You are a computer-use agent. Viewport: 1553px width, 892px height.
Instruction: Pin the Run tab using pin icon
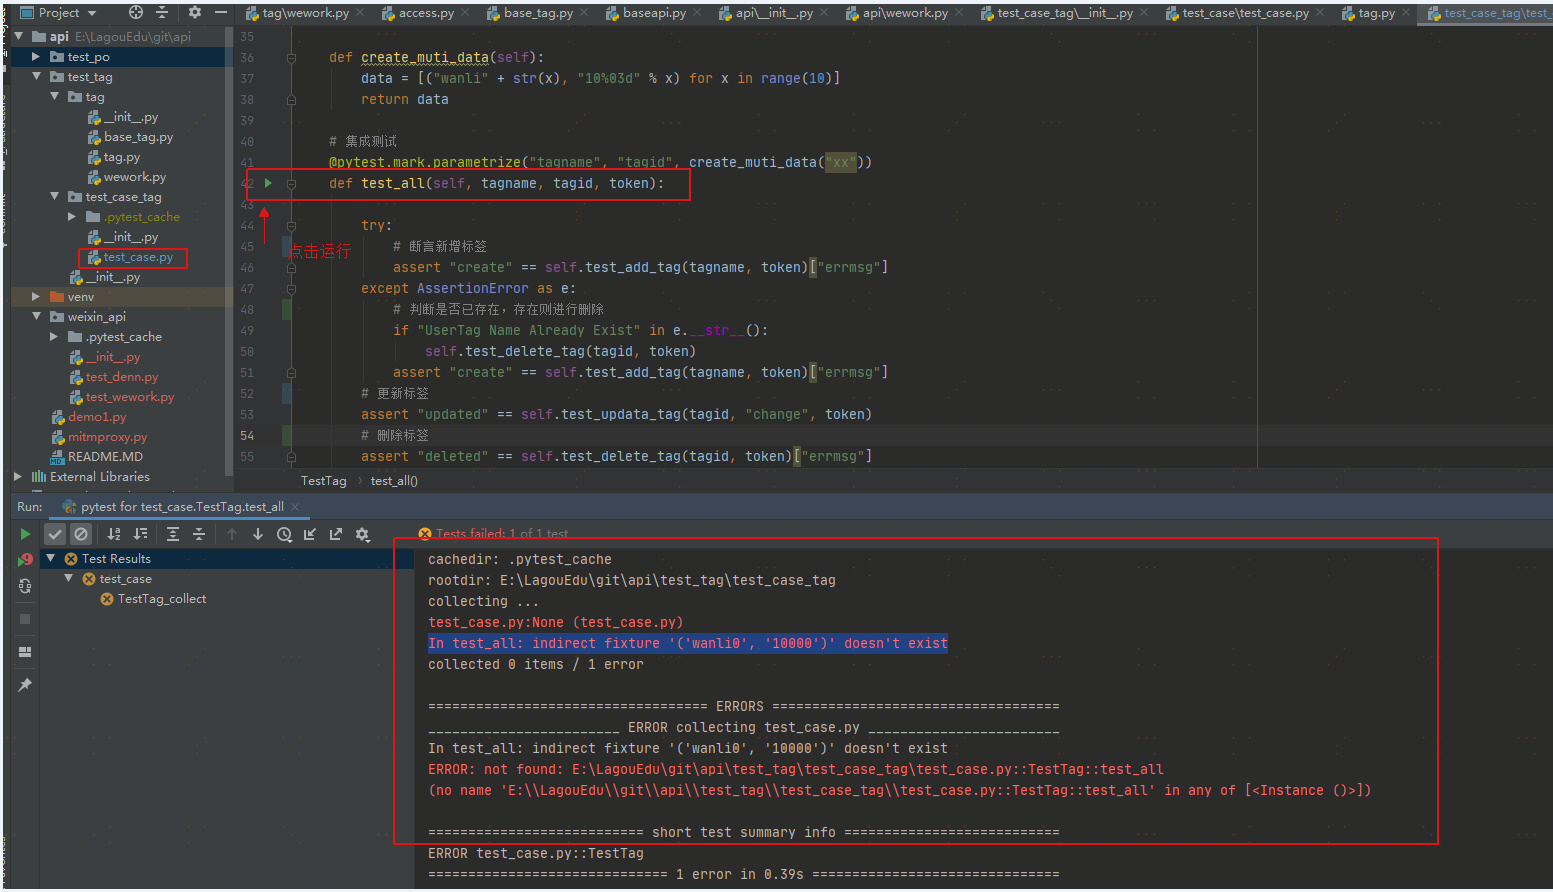25,685
